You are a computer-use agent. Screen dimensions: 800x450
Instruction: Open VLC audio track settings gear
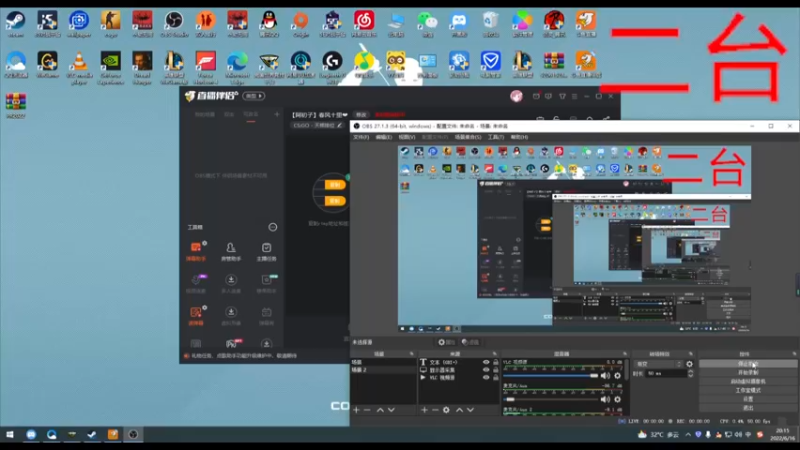(617, 376)
